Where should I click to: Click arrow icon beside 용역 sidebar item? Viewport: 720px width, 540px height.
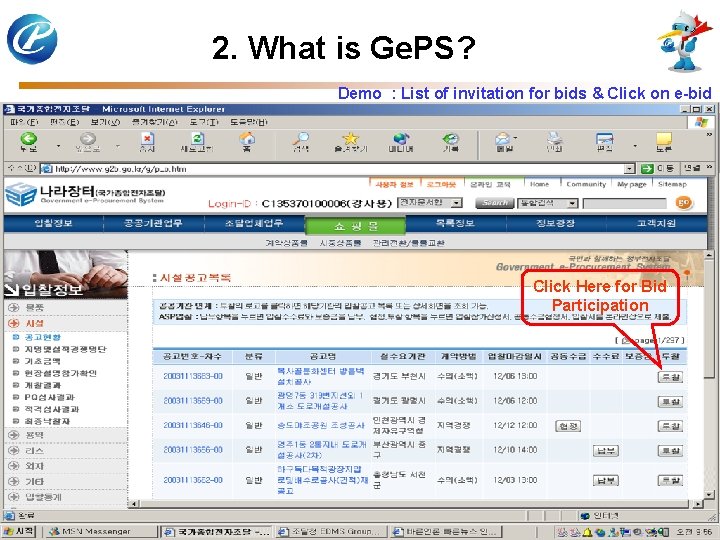click(x=13, y=435)
